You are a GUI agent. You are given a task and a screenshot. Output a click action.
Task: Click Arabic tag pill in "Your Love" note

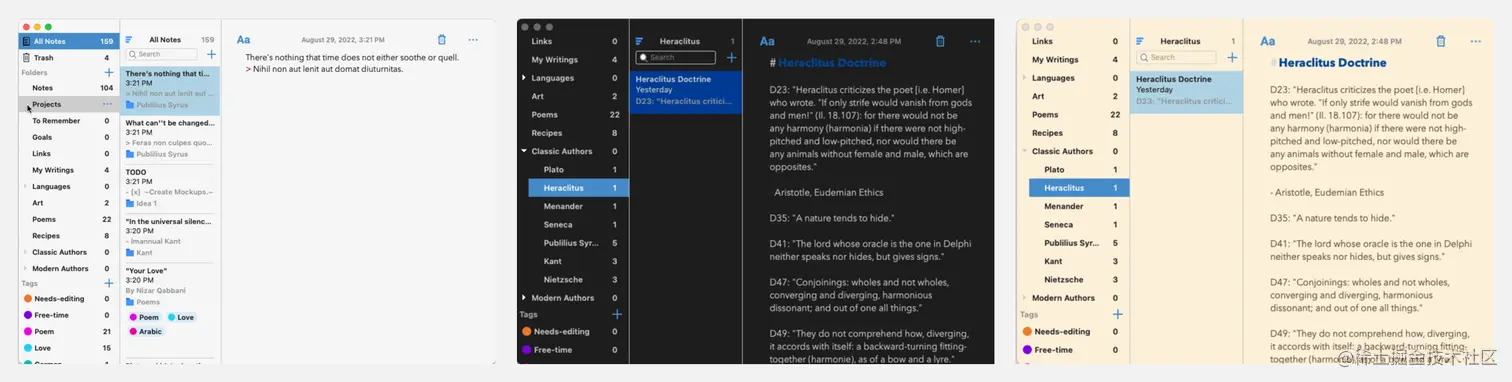click(146, 332)
